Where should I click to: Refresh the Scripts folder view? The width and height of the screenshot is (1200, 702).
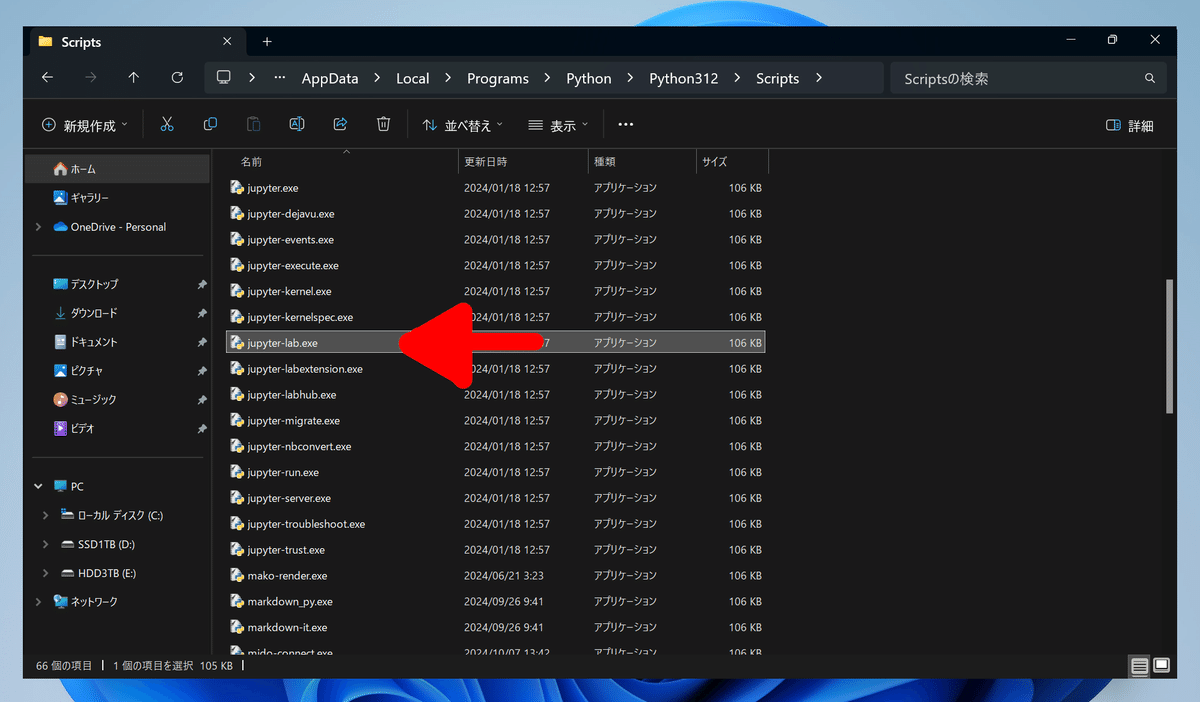(x=178, y=78)
